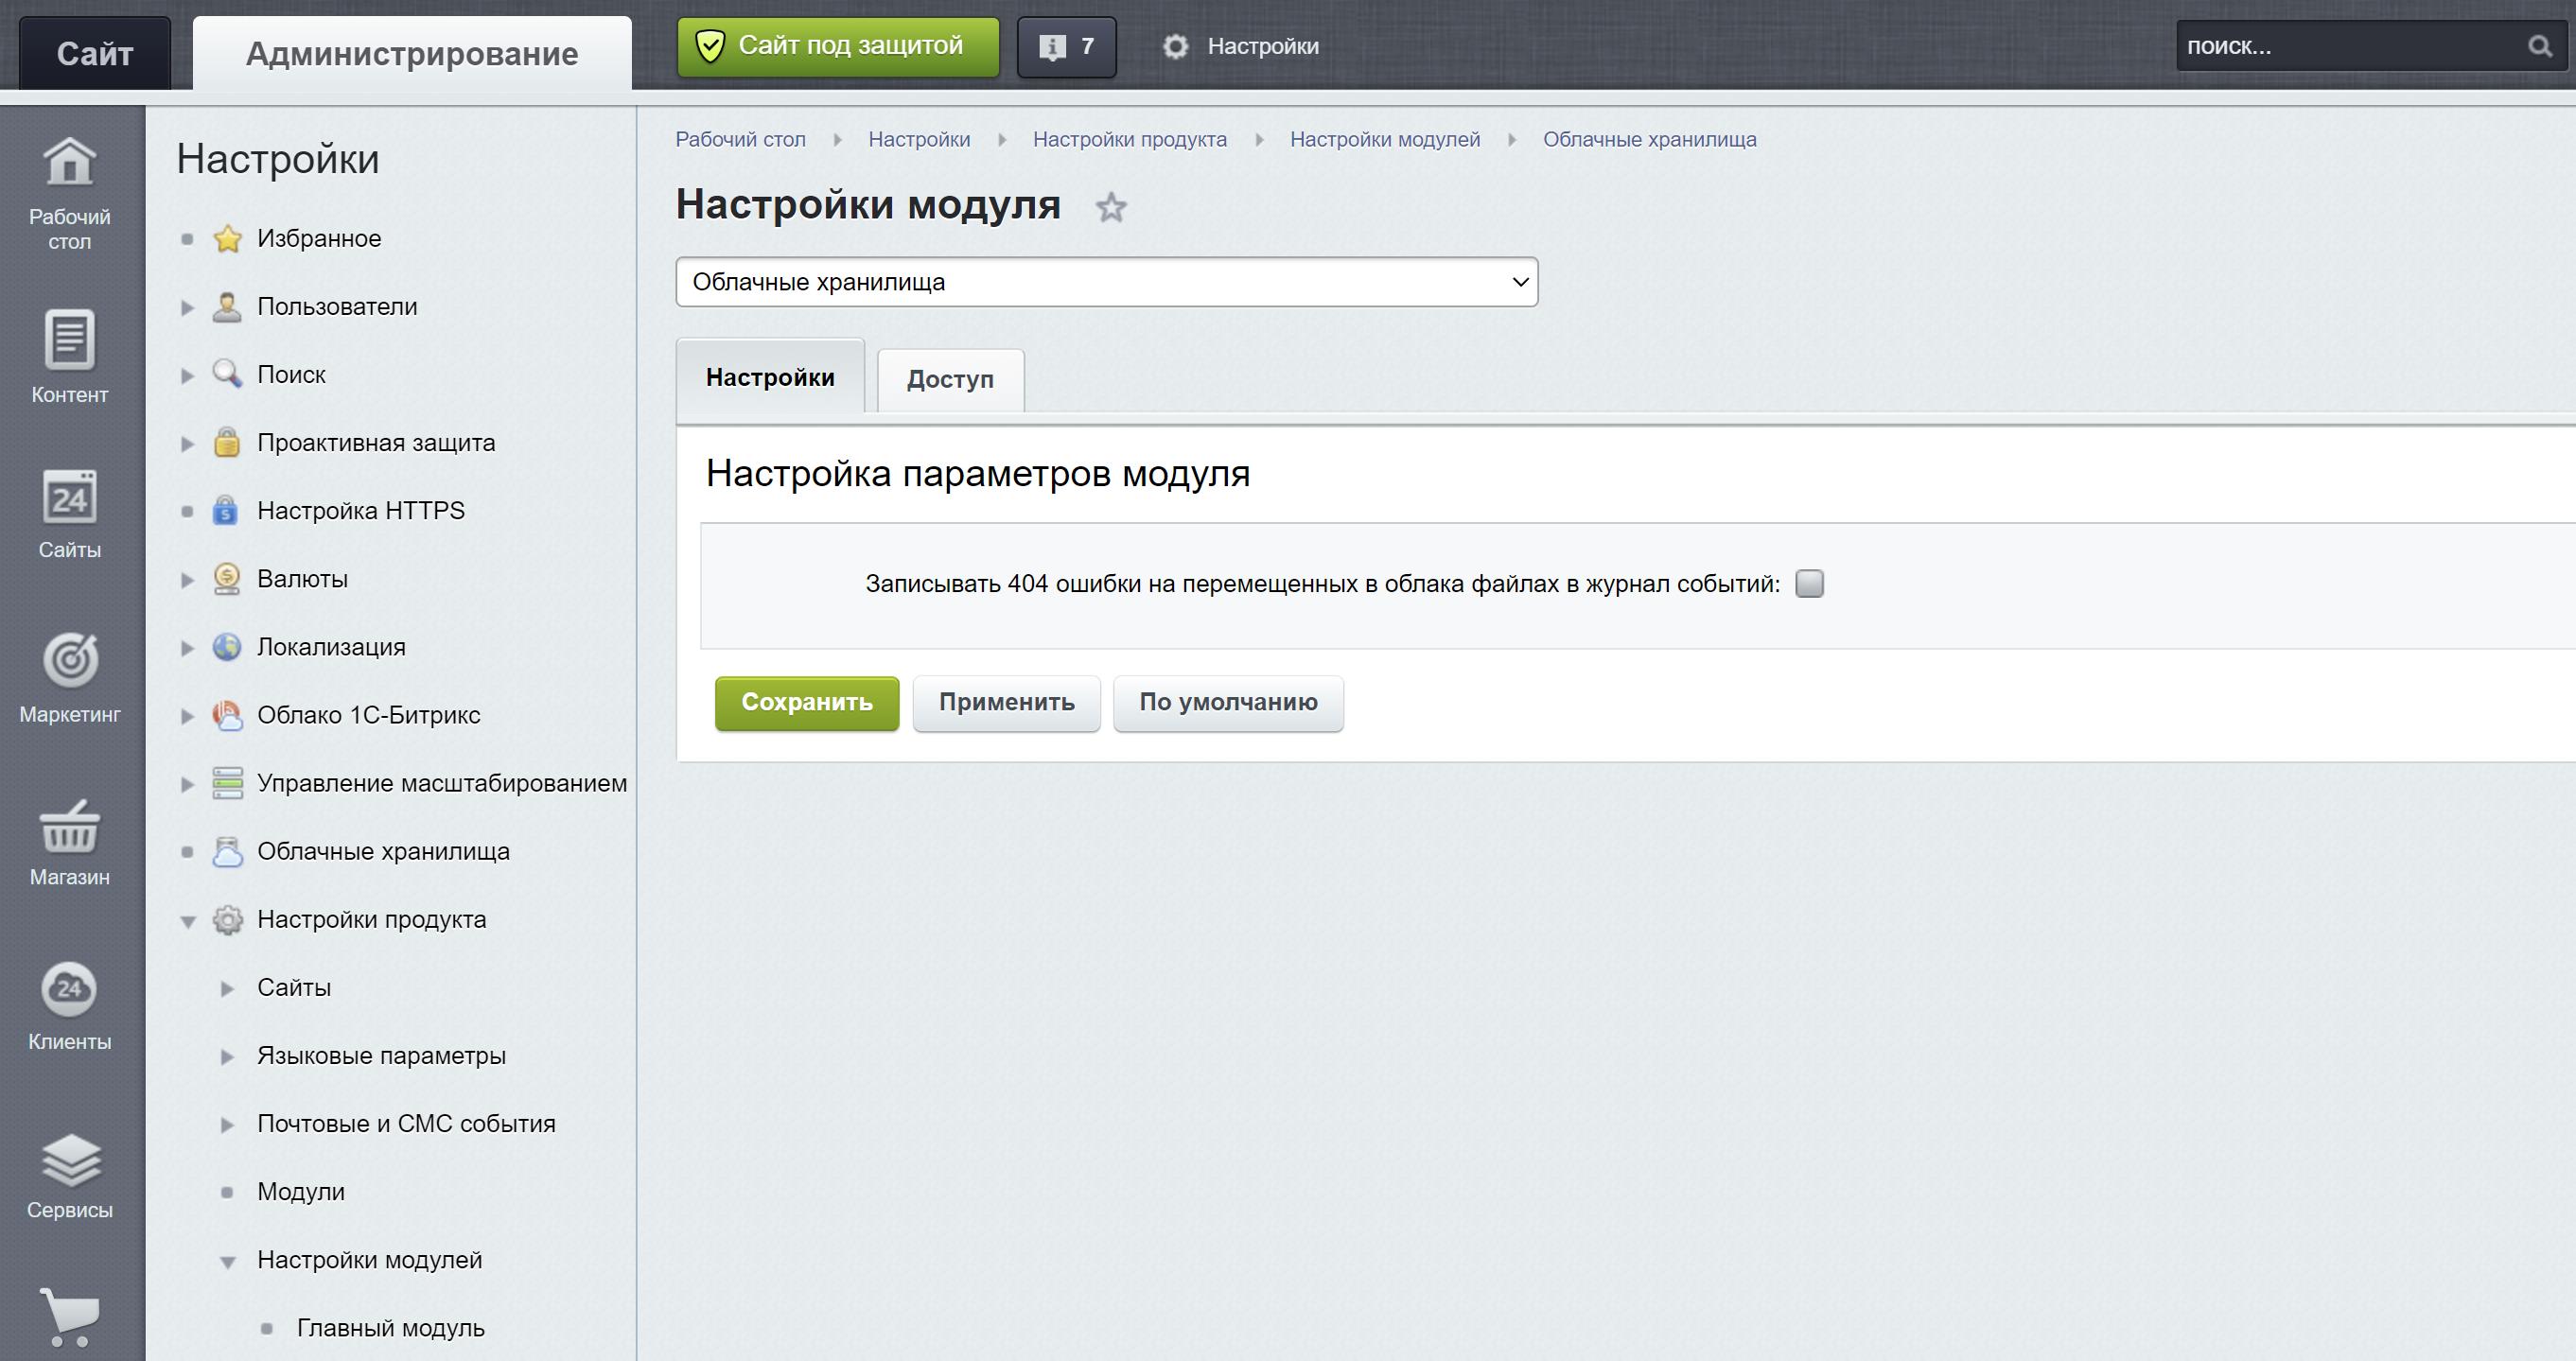
Task: Open the Администрирование menu tab
Action: point(413,53)
